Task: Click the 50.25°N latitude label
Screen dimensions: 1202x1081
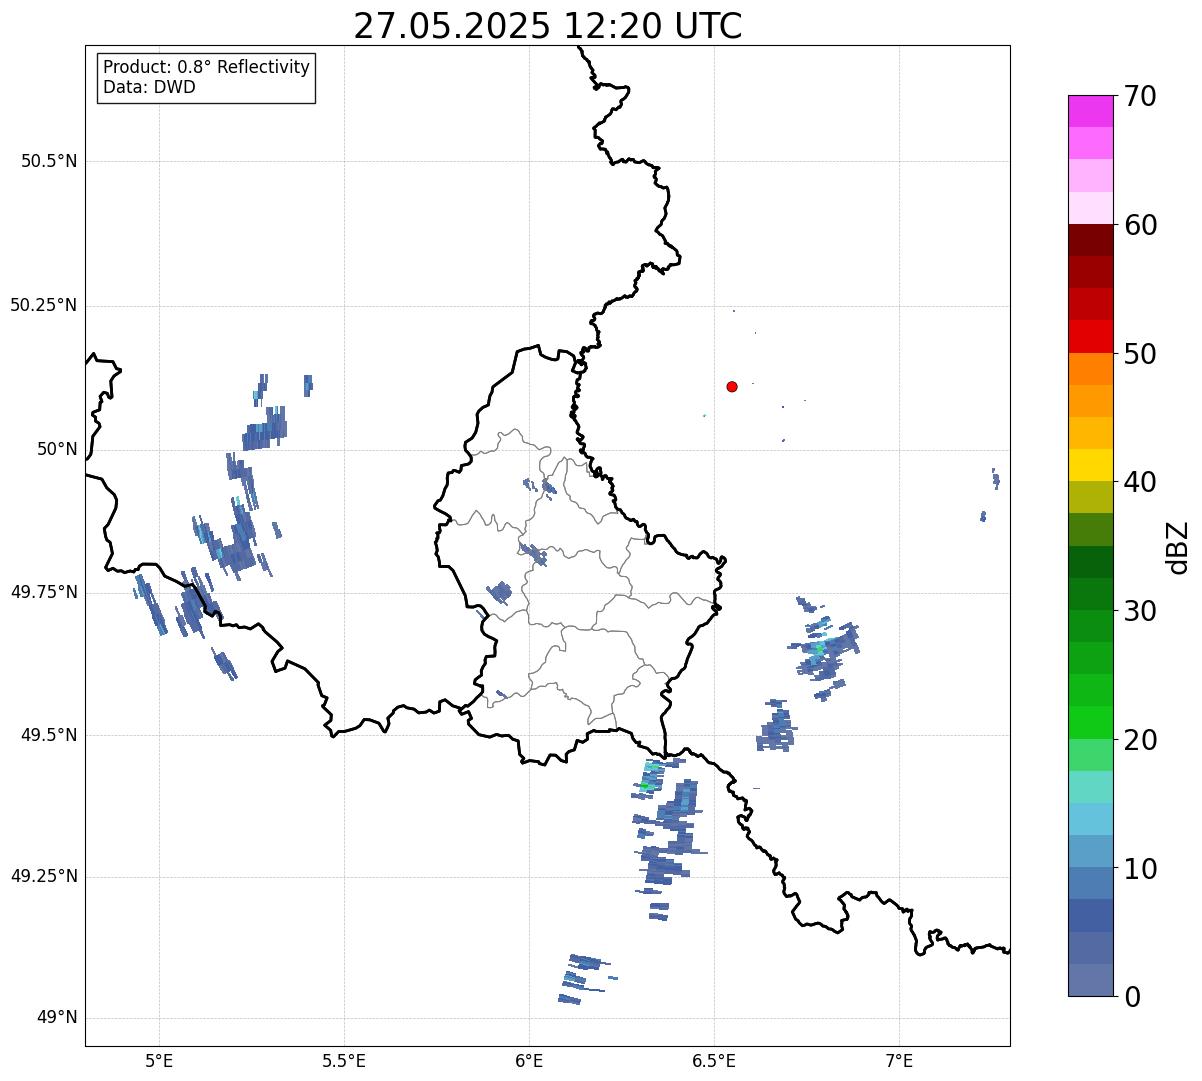Action: point(44,305)
